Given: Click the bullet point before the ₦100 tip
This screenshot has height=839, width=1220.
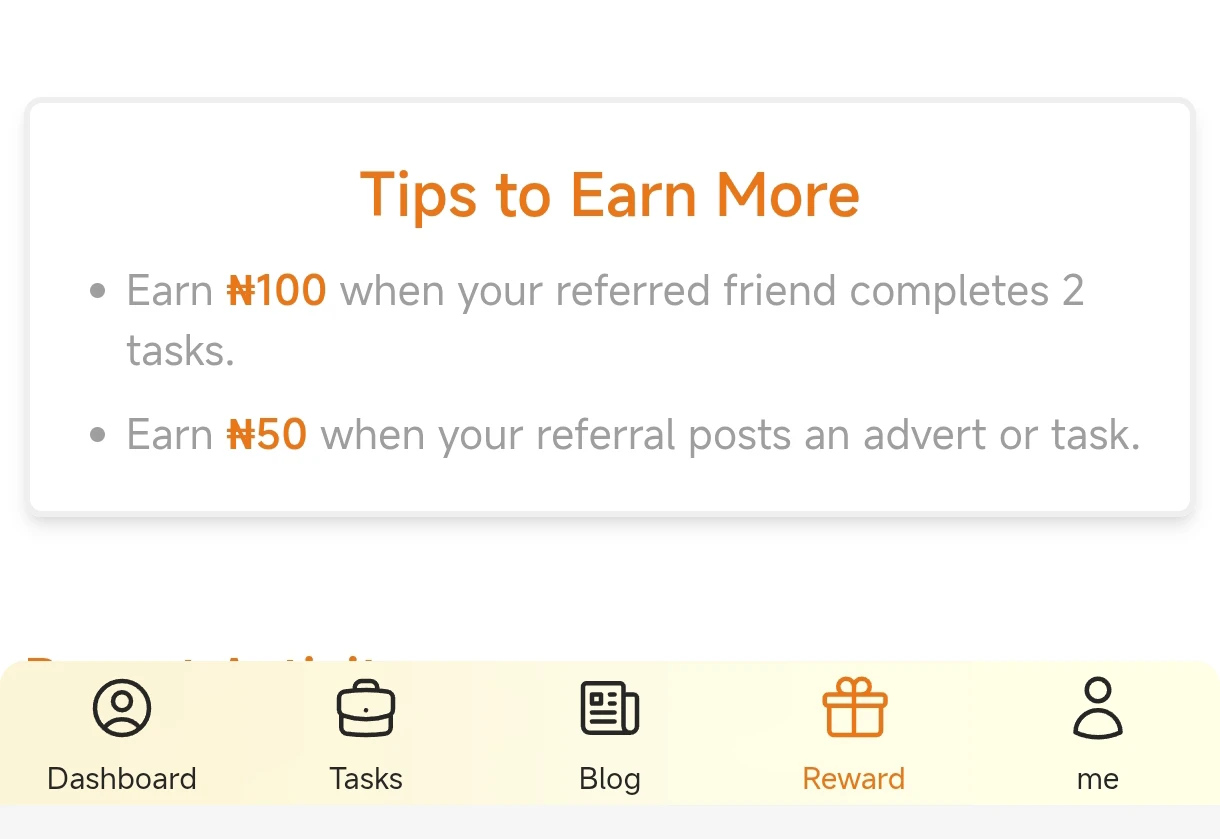Looking at the screenshot, I should coord(98,292).
